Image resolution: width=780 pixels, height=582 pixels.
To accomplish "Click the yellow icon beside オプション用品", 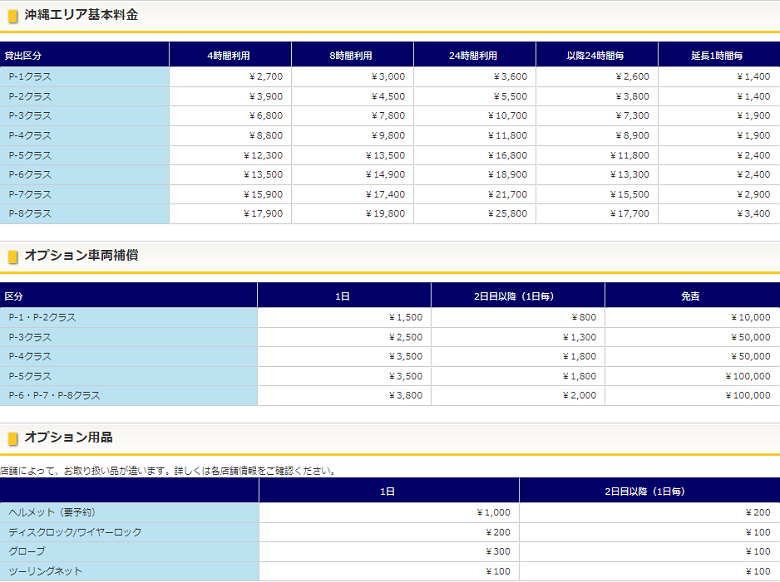I will click(13, 439).
